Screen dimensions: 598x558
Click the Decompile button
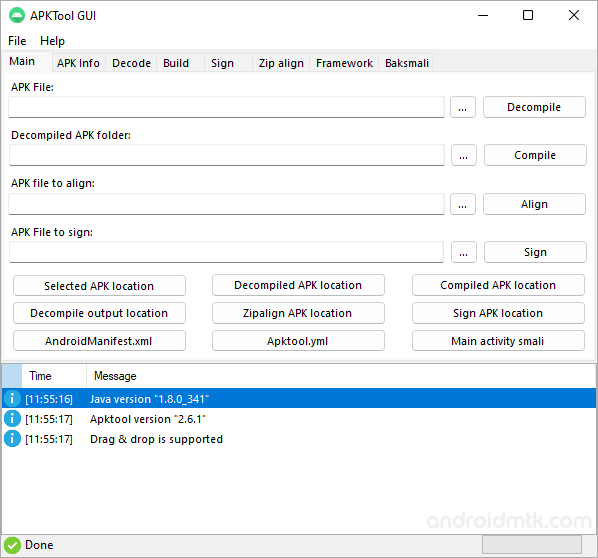pos(534,107)
